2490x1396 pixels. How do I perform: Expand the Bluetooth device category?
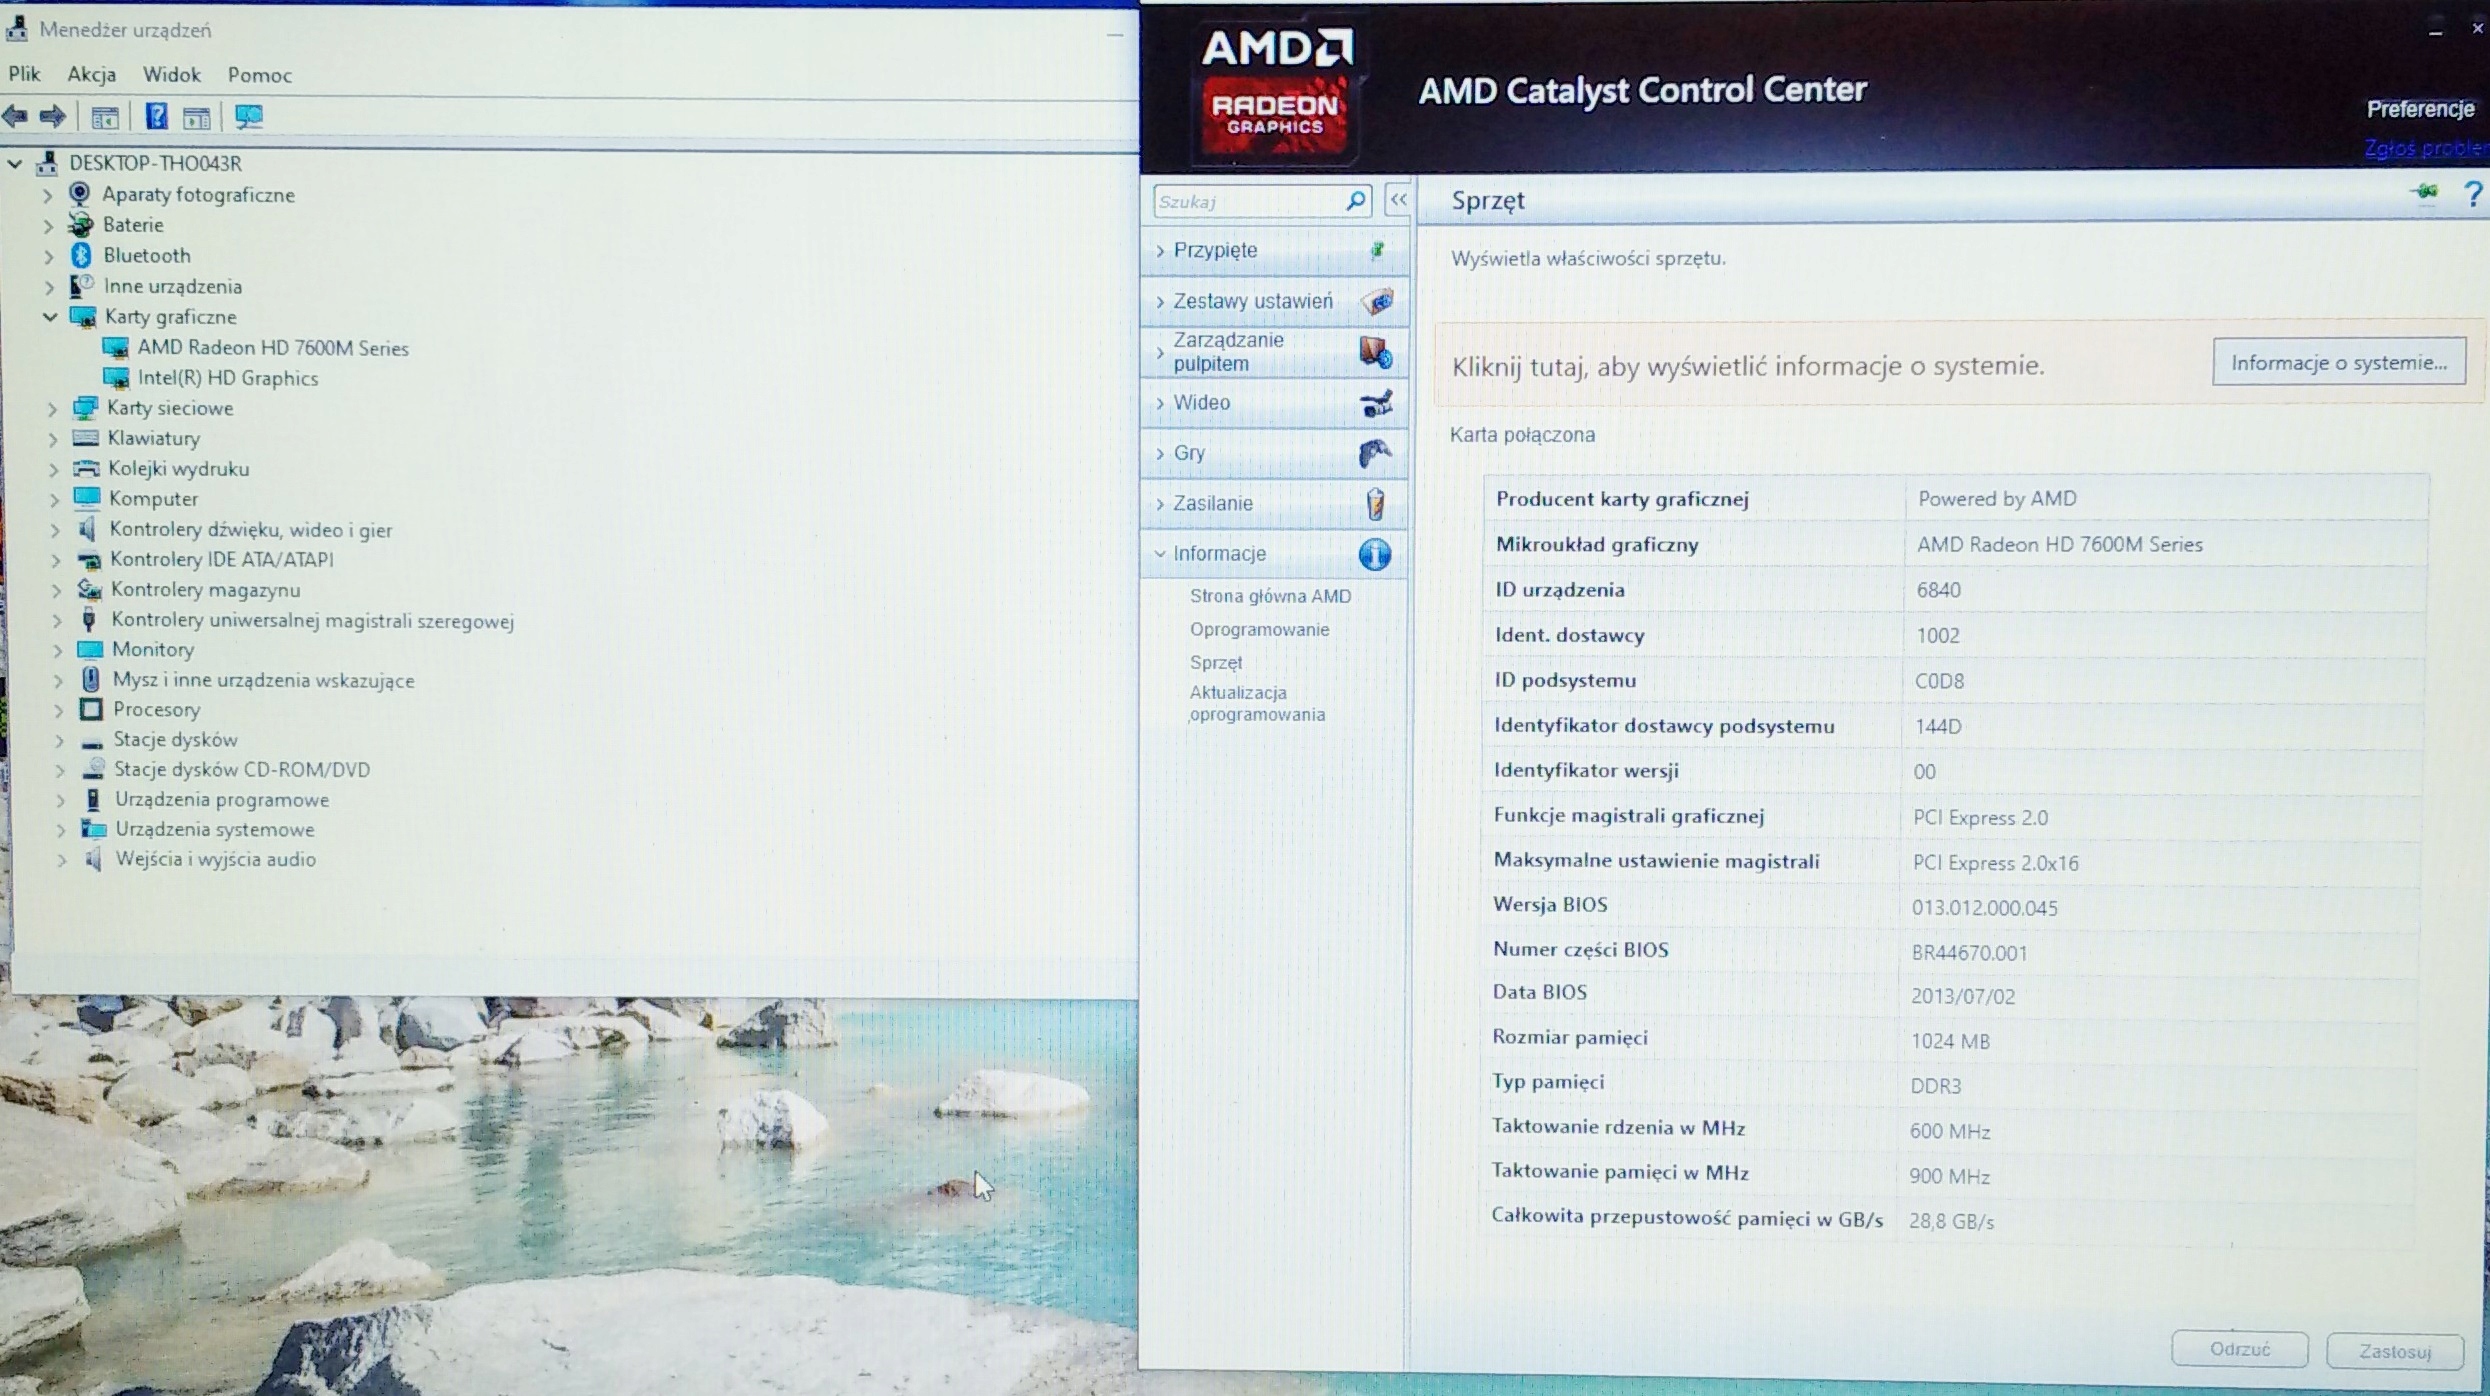[48, 256]
